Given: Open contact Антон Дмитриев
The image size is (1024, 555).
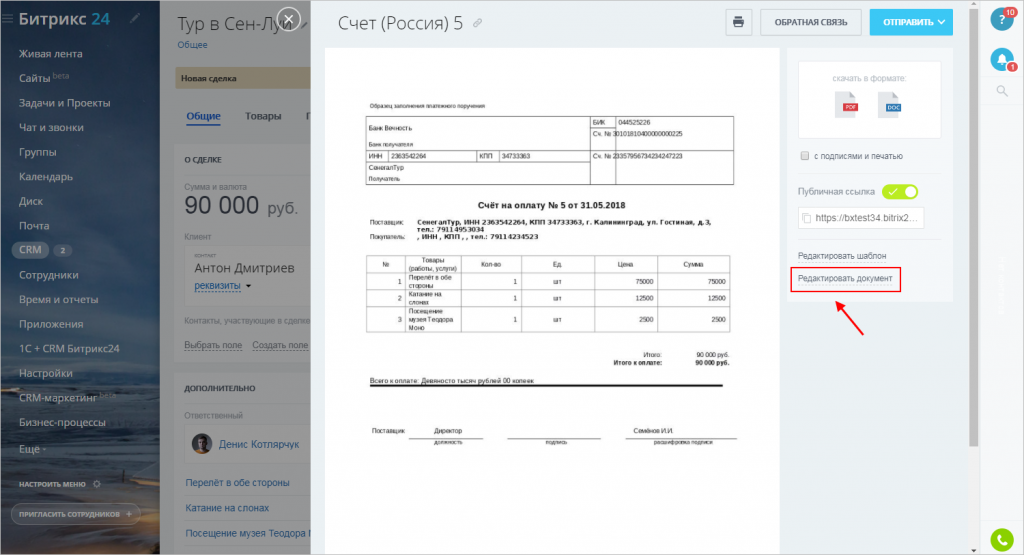Looking at the screenshot, I should coord(244,268).
